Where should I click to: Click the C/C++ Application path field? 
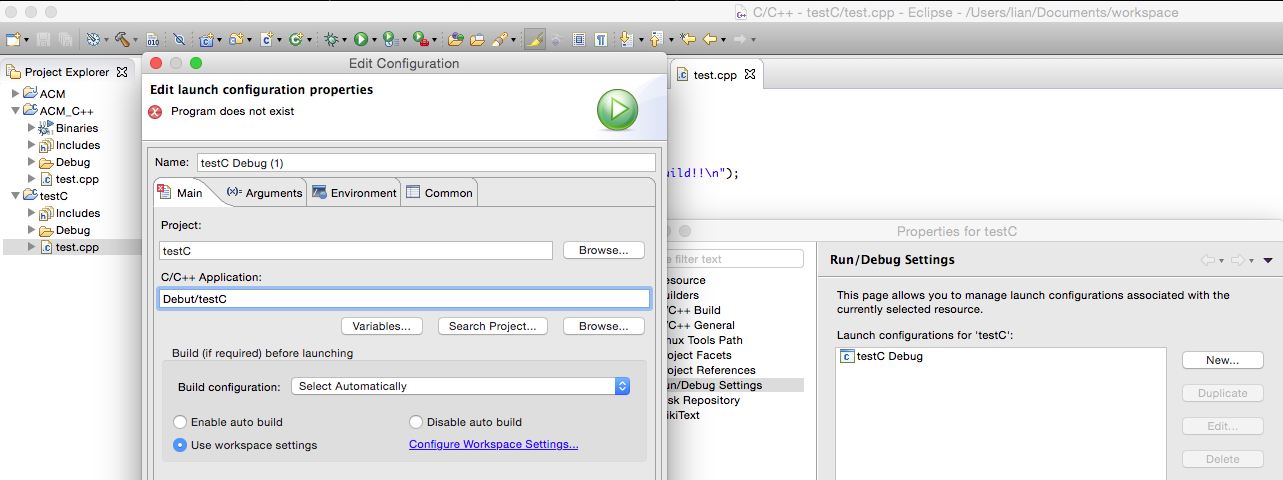(405, 298)
